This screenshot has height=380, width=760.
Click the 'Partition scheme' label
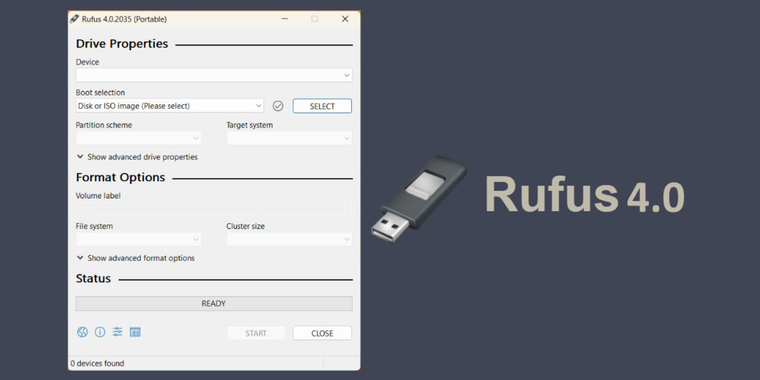point(104,125)
